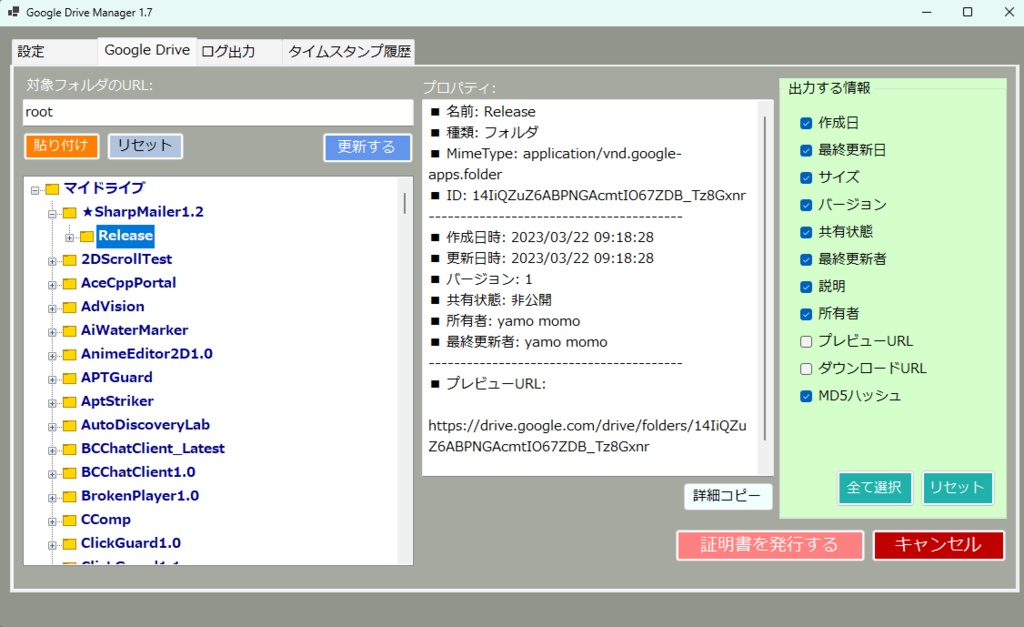
Task: Open the 設定 tab
Action: (55, 52)
